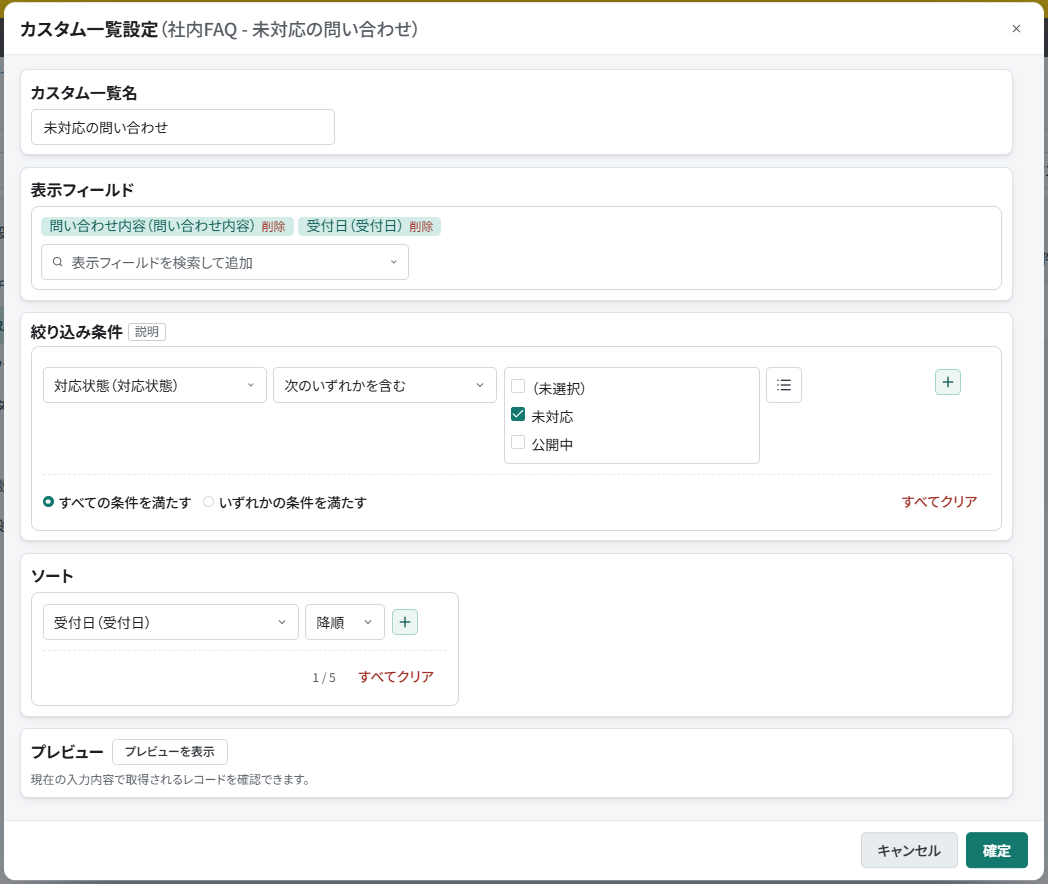This screenshot has width=1048, height=884.
Task: Open the 説明 help for 絞り込み条件
Action: point(146,331)
